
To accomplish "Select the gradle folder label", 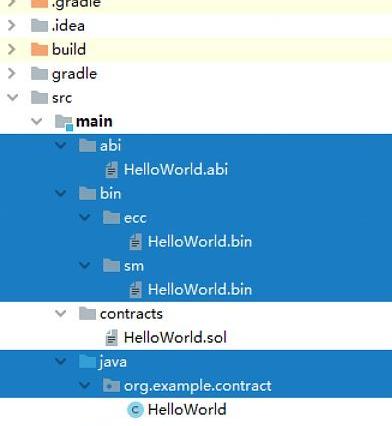I will pos(74,74).
